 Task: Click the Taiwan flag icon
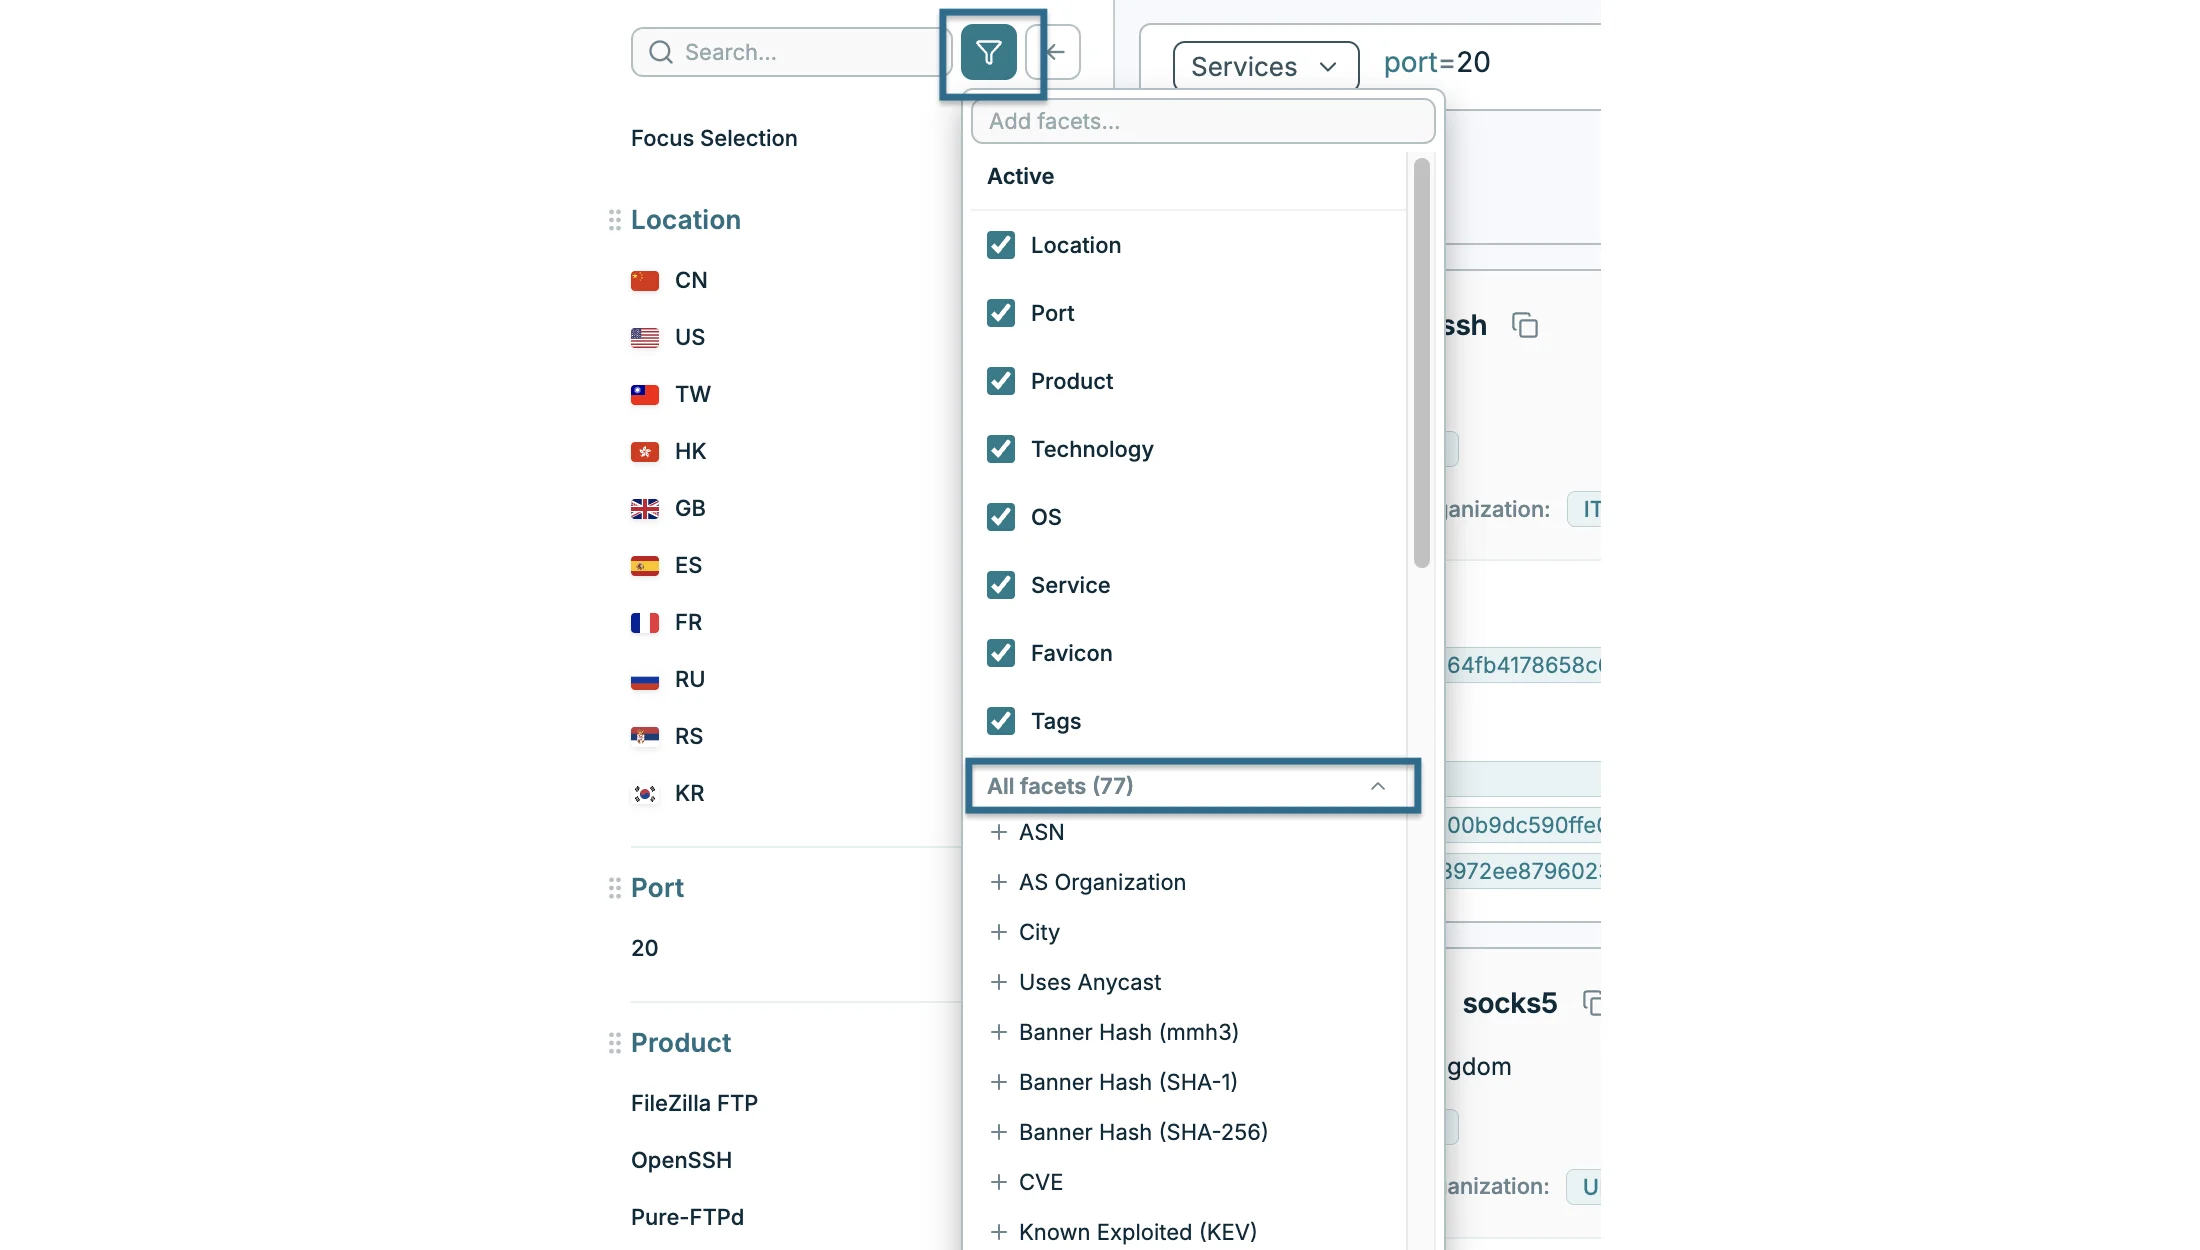(645, 395)
